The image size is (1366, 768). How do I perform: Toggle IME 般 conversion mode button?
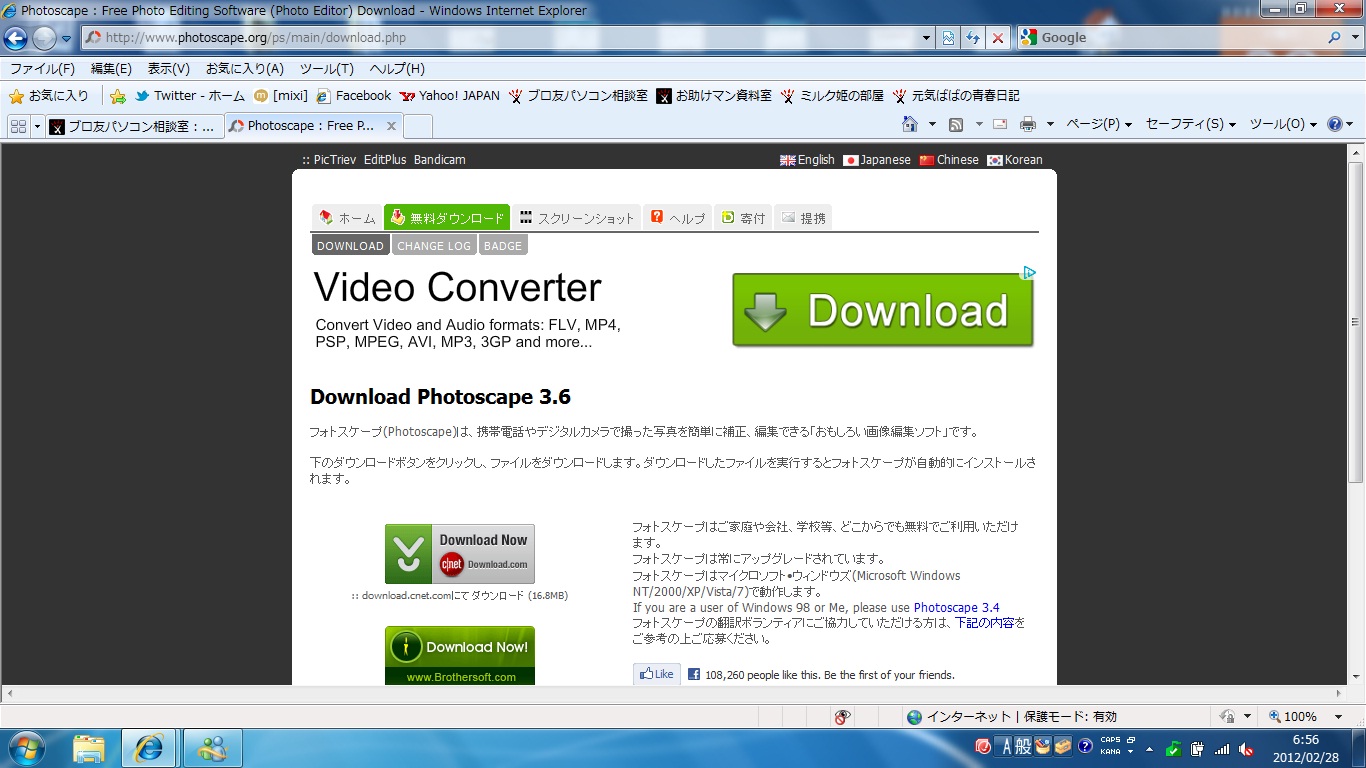click(1022, 746)
